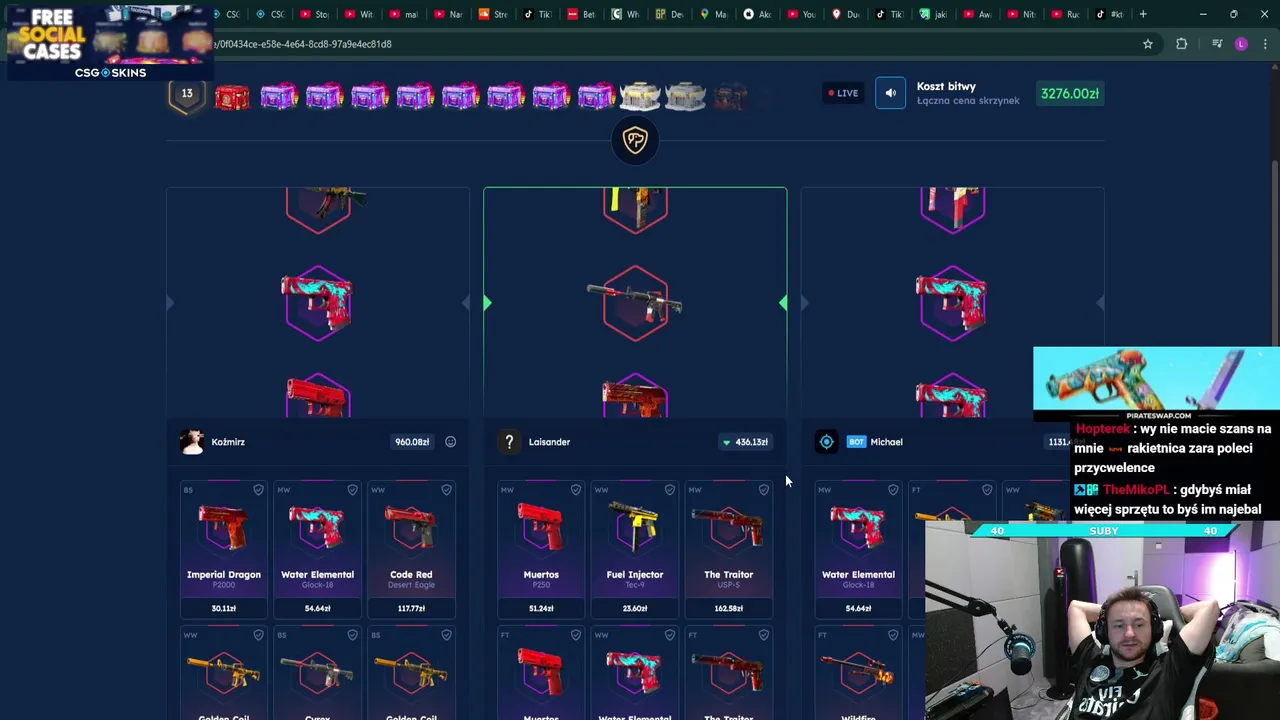Screen dimensions: 1280x720
Task: Click the TheMikoPL chat username
Action: [1135, 490]
